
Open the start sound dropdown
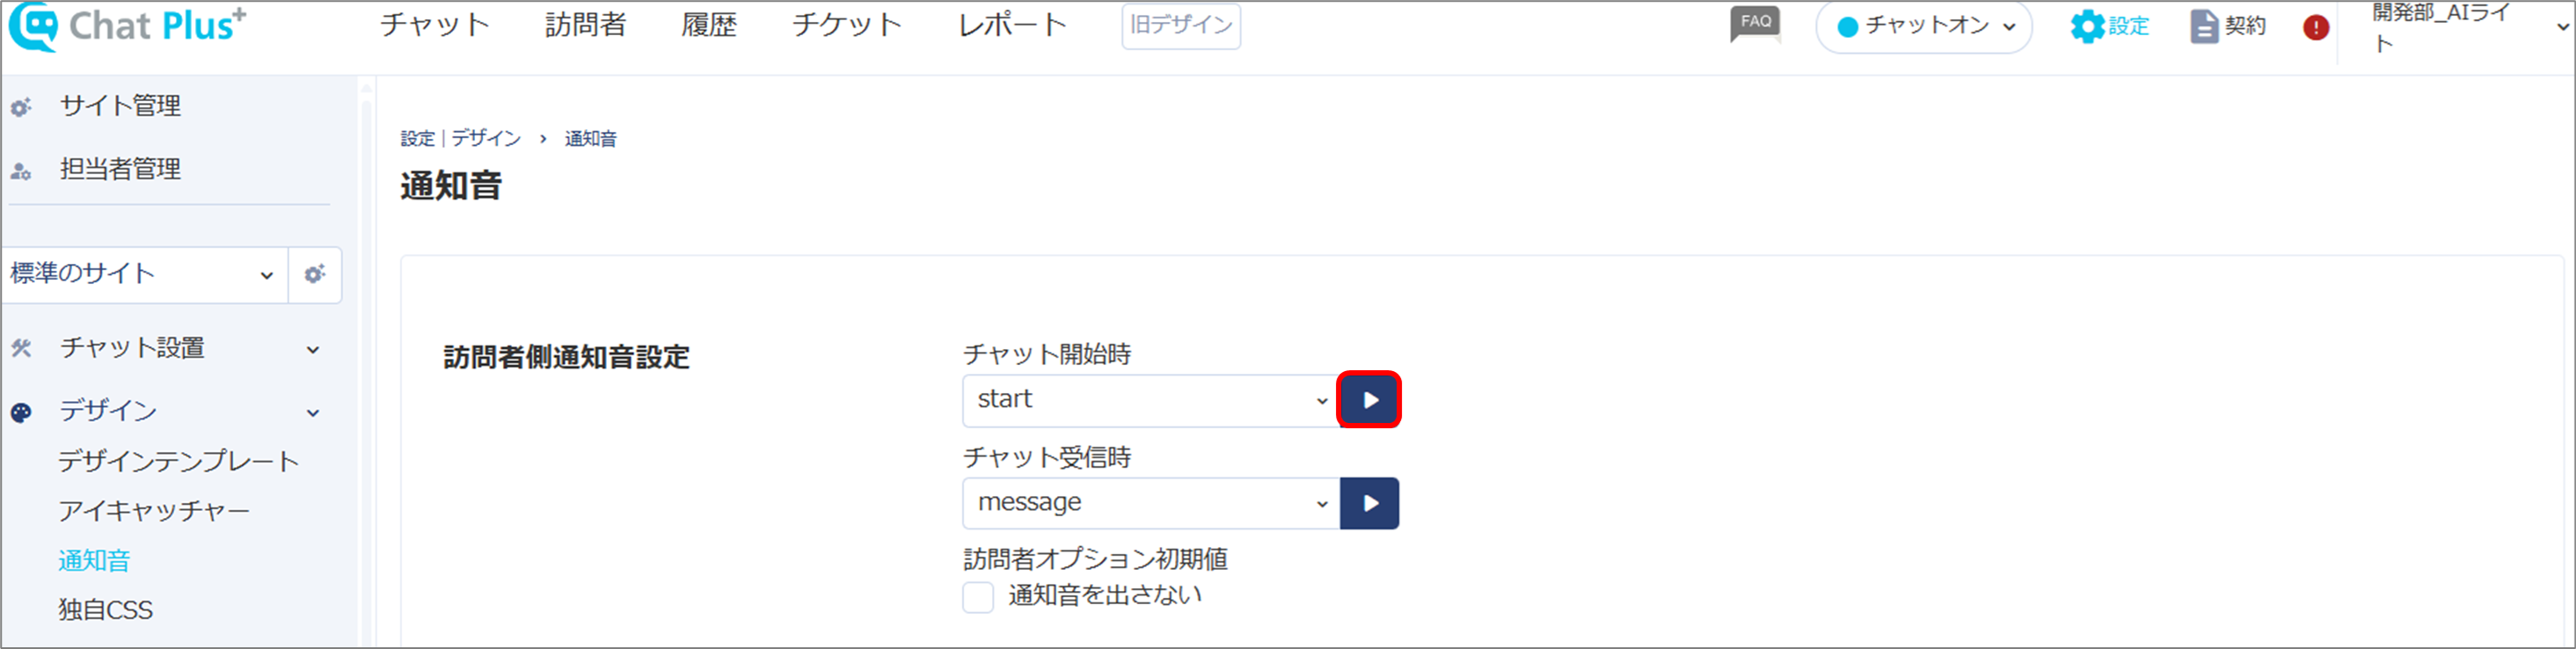tap(1151, 400)
